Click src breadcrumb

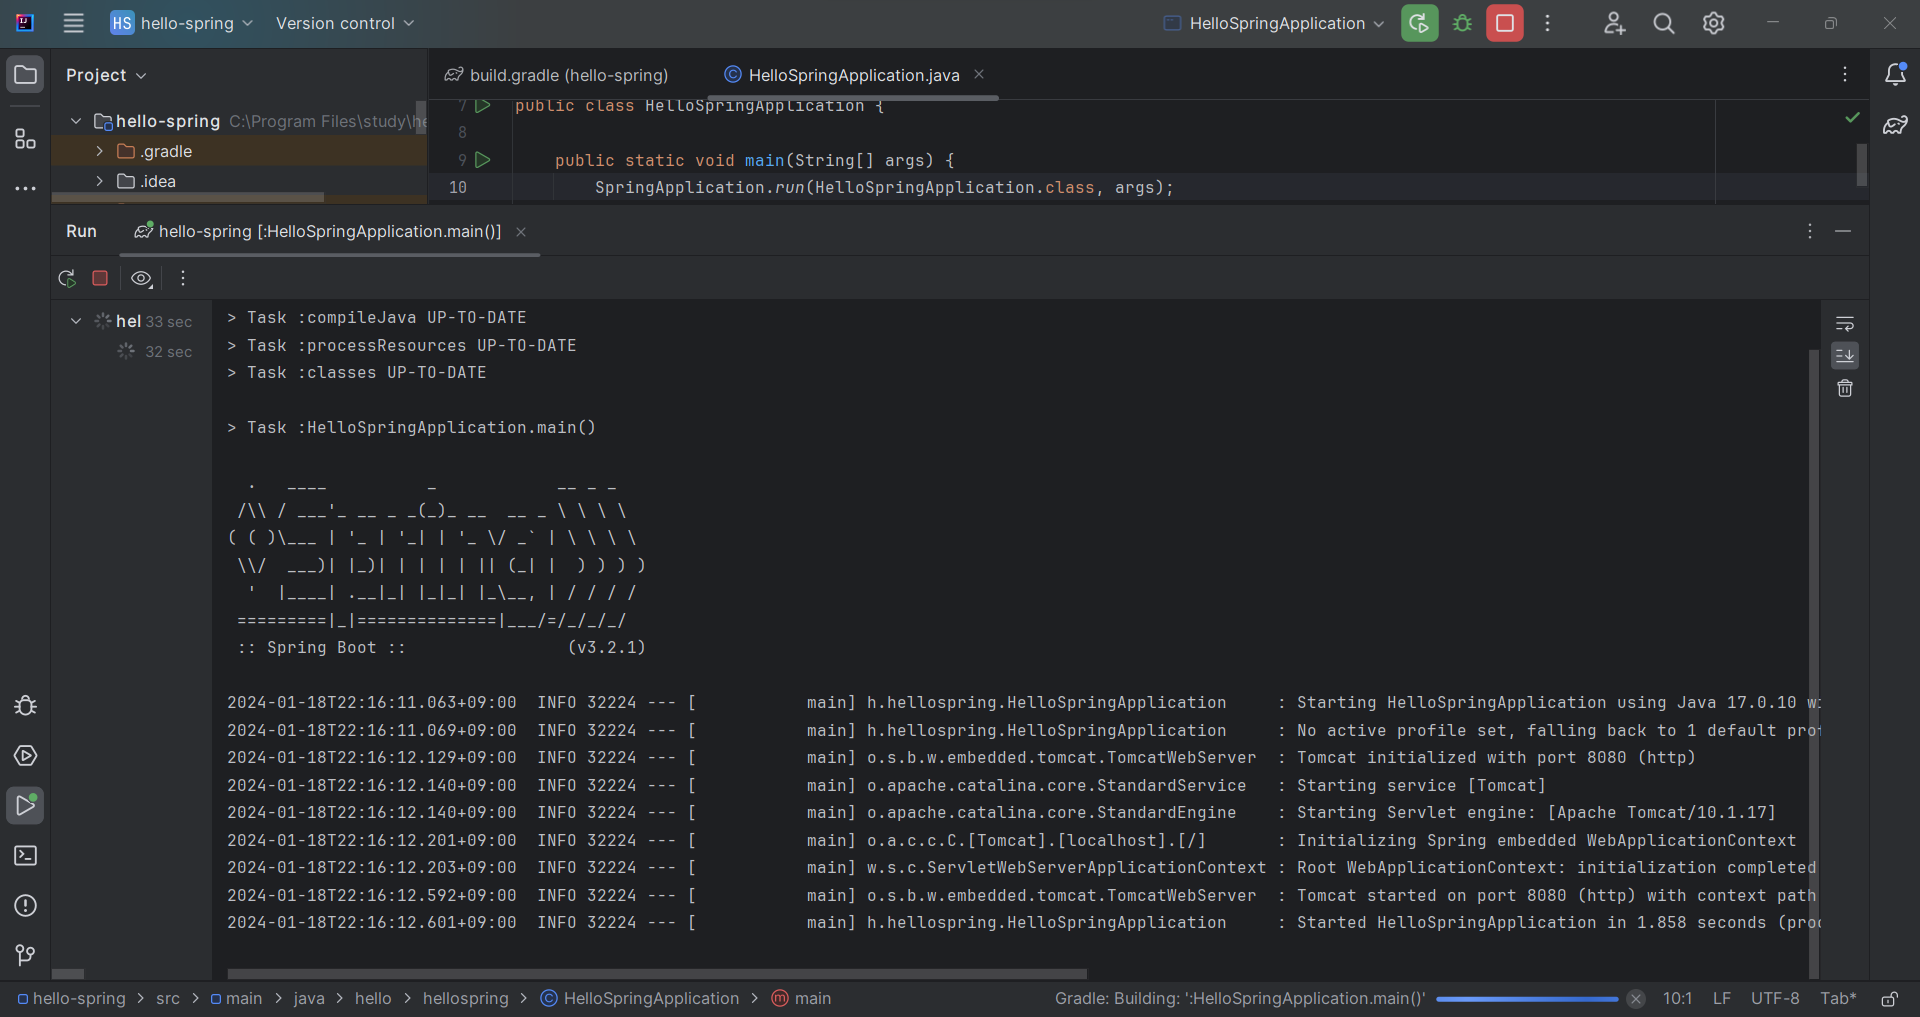point(168,998)
